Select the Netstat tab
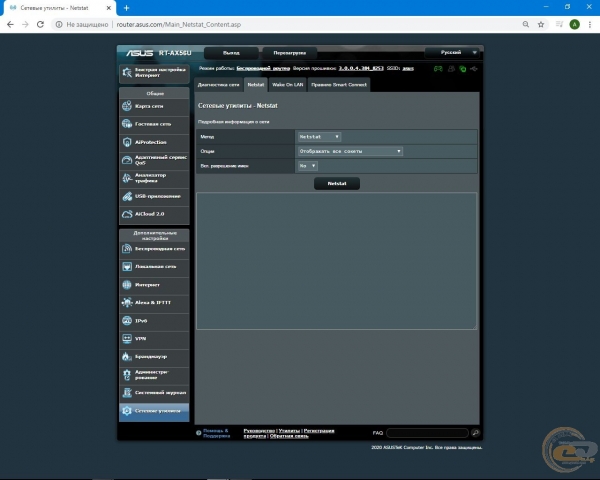 click(256, 85)
